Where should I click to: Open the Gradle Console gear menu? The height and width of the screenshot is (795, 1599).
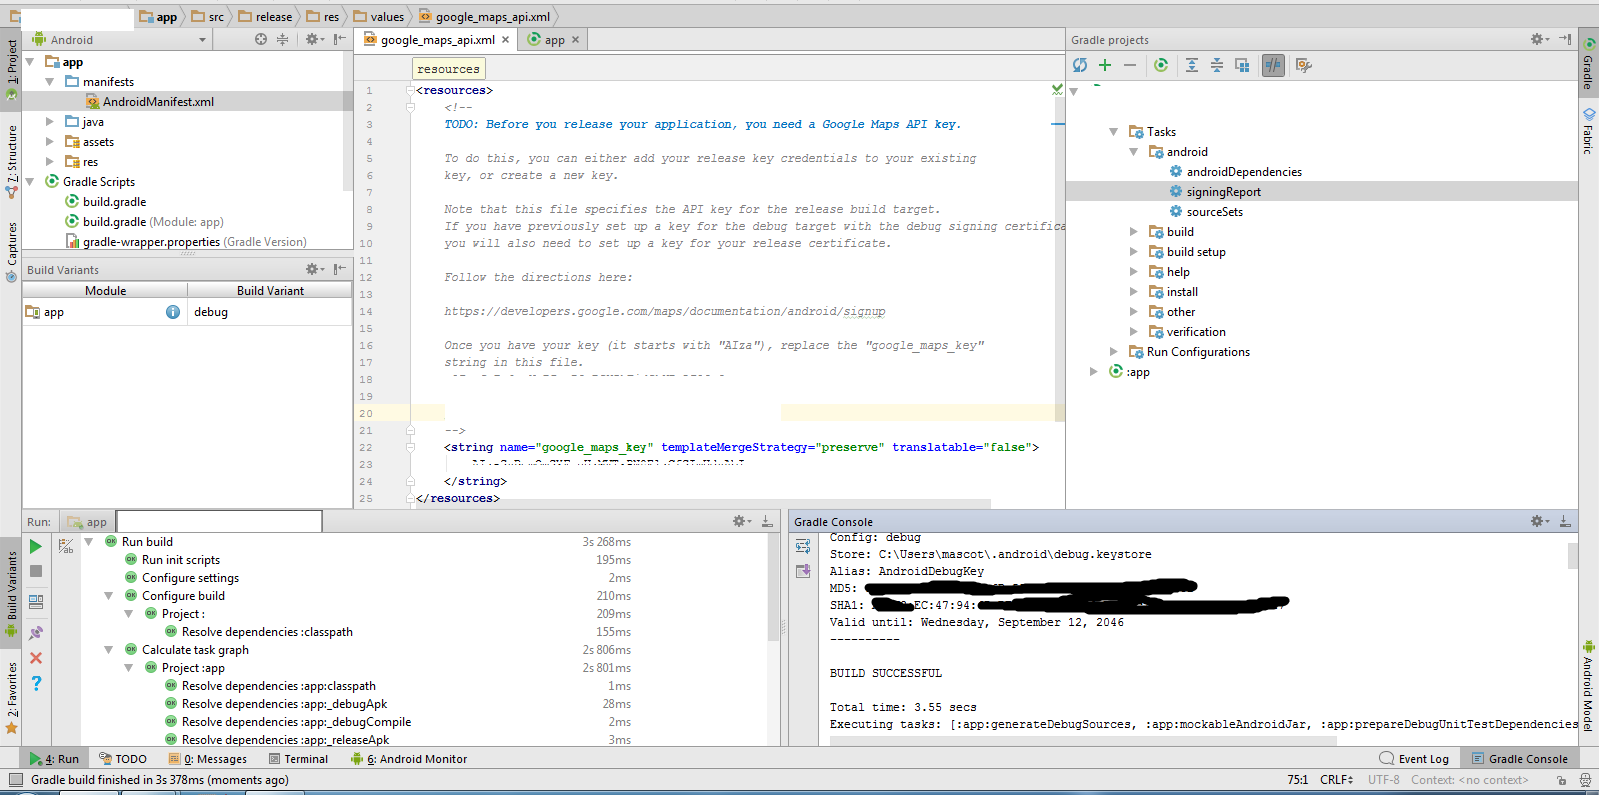pyautogui.click(x=1540, y=521)
